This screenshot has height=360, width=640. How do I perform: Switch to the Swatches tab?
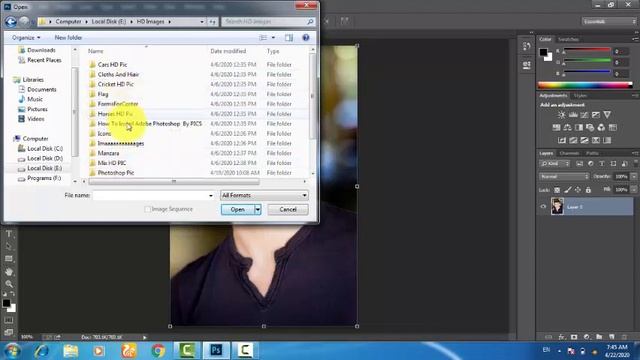(x=568, y=39)
